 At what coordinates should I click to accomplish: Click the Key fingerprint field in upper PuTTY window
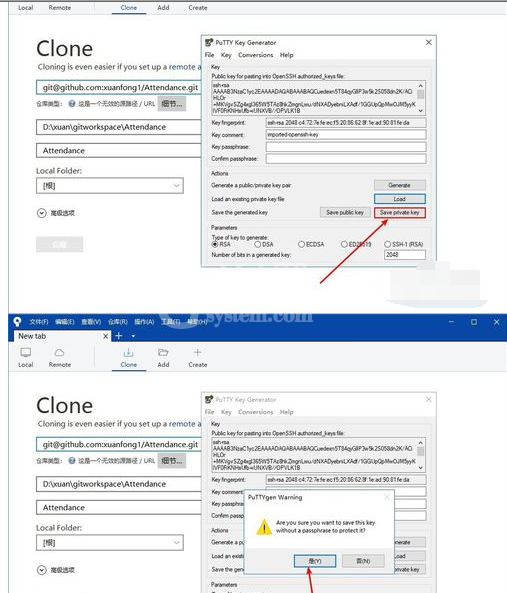[x=346, y=123]
